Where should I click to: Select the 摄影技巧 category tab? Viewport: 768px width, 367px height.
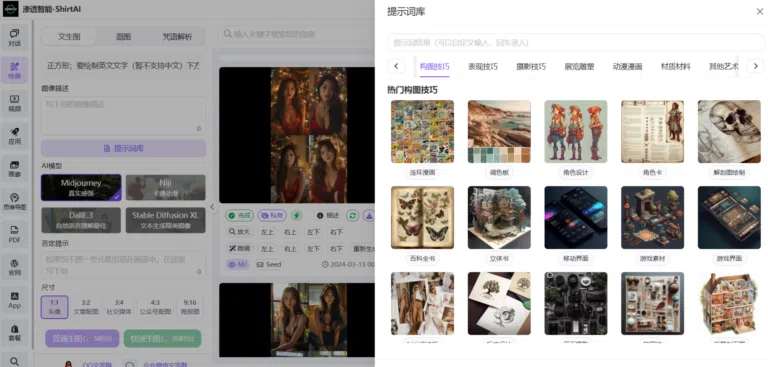531,67
